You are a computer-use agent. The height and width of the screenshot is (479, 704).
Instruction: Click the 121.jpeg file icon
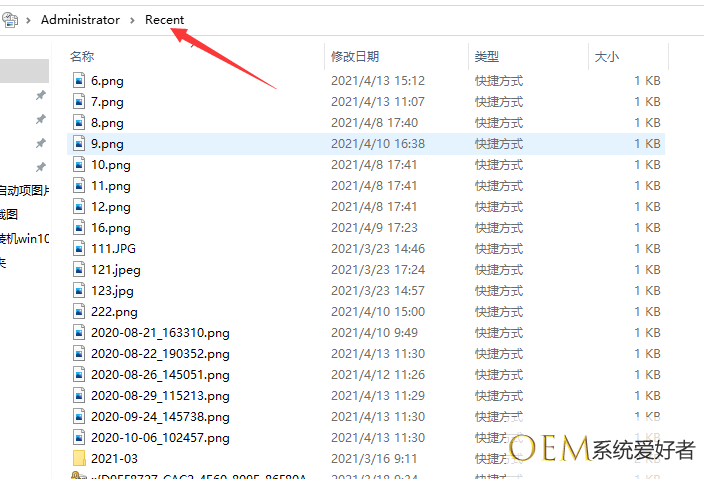(80, 270)
